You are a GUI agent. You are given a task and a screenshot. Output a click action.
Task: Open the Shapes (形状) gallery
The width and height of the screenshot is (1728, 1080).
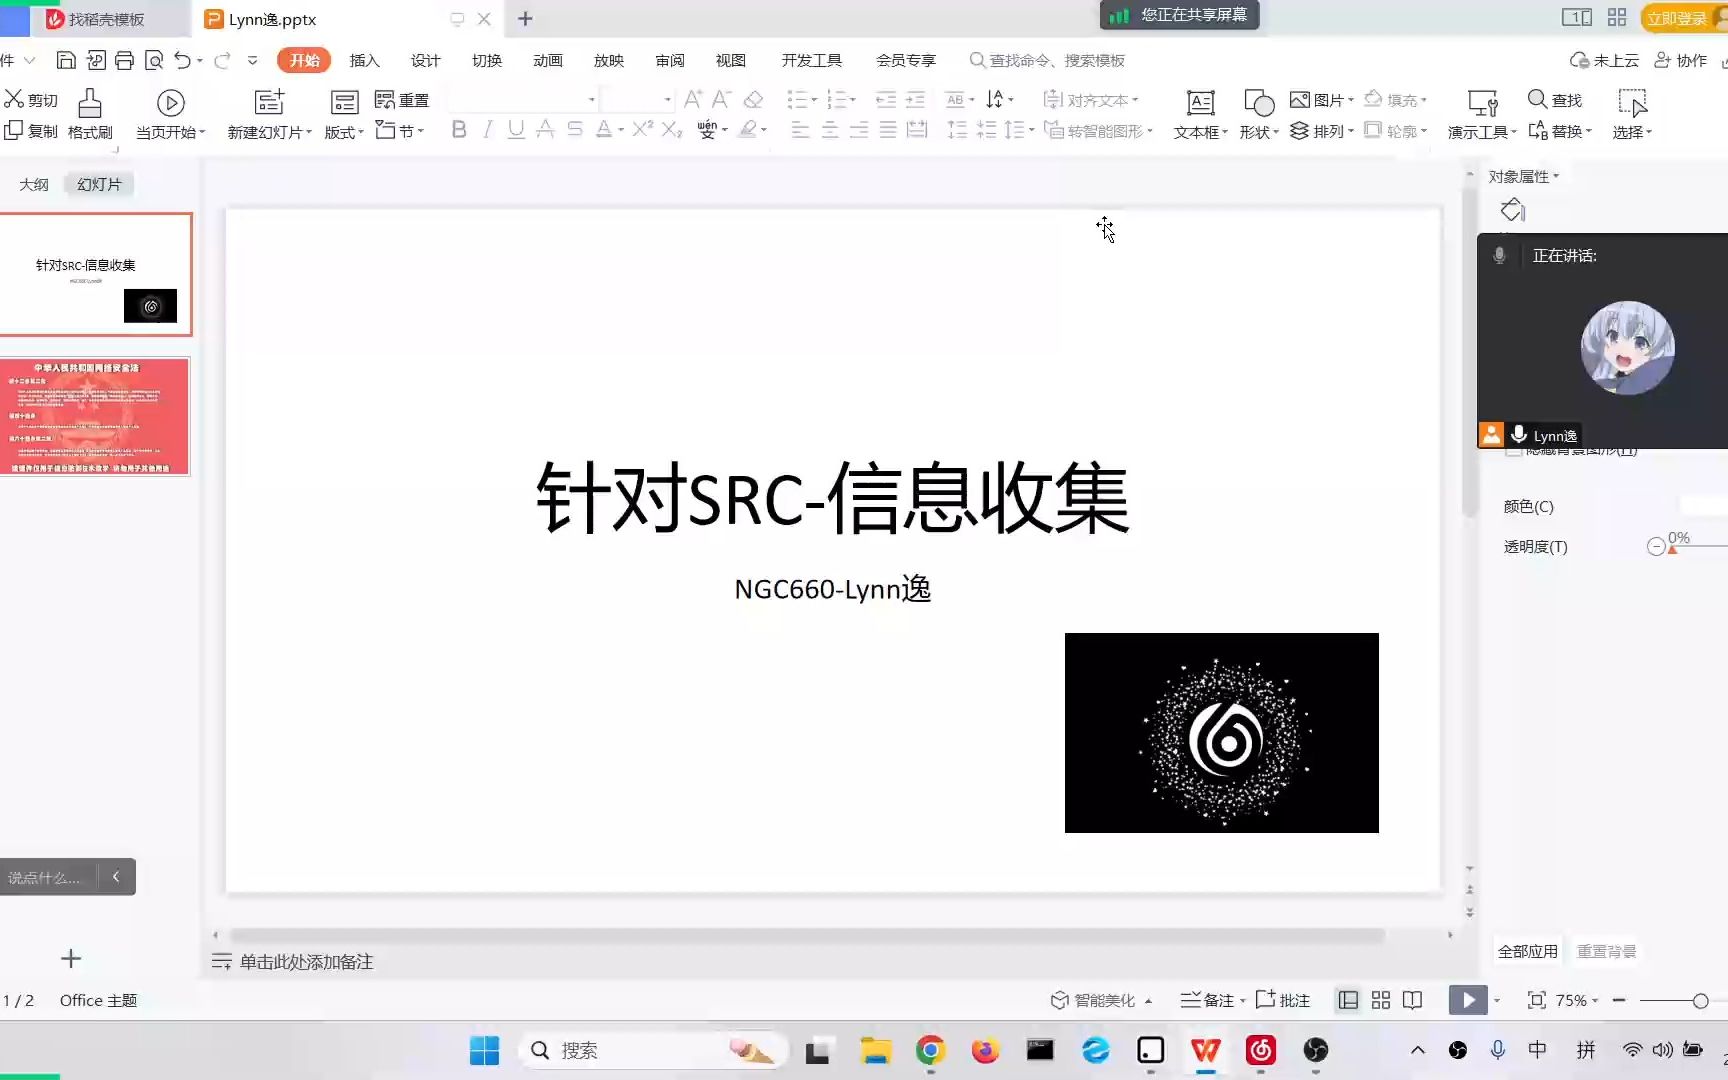(1259, 114)
